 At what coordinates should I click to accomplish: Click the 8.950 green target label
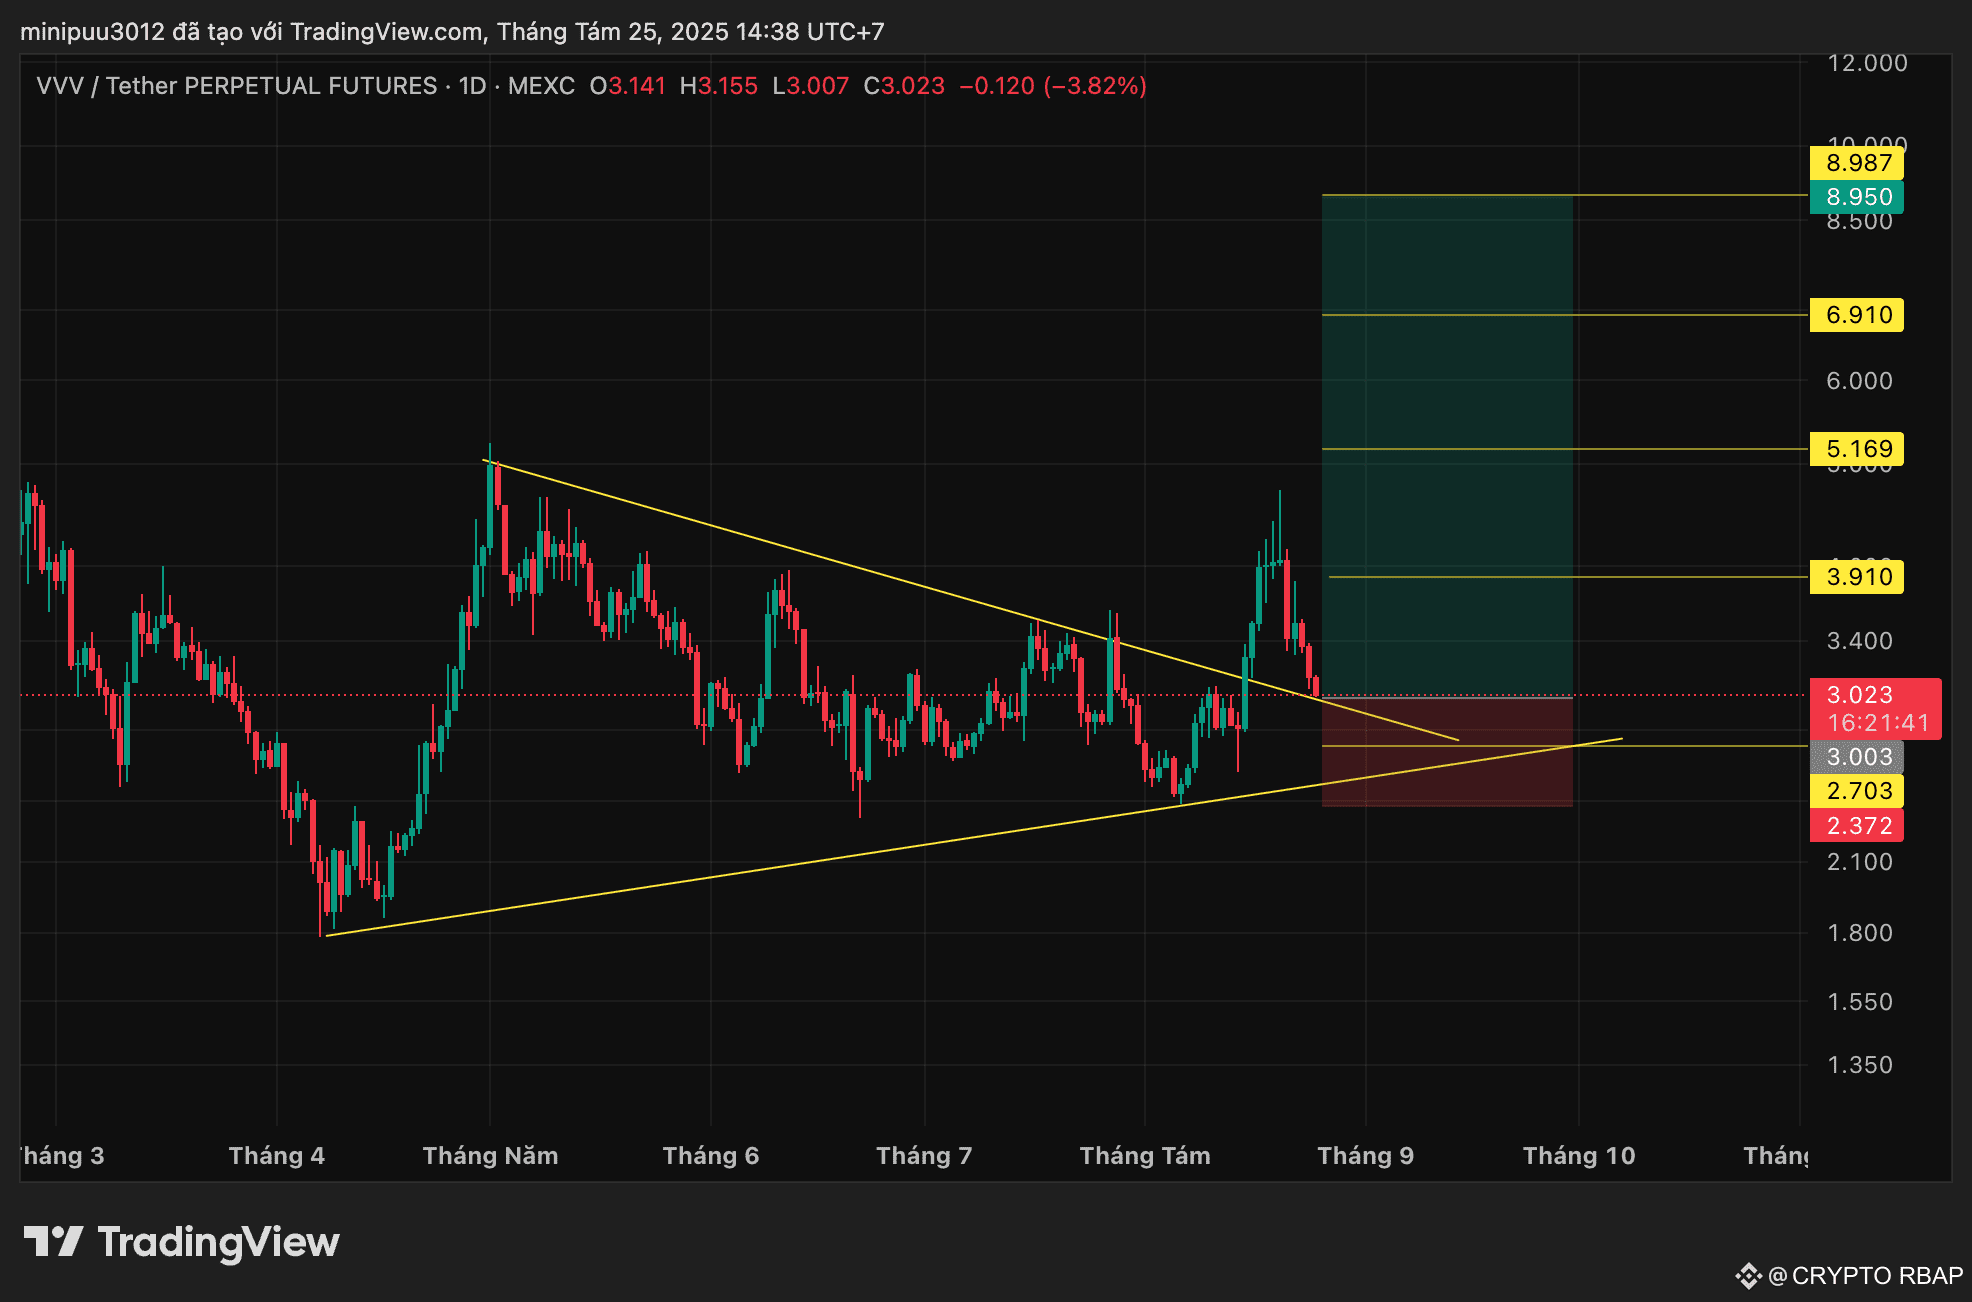pos(1857,197)
